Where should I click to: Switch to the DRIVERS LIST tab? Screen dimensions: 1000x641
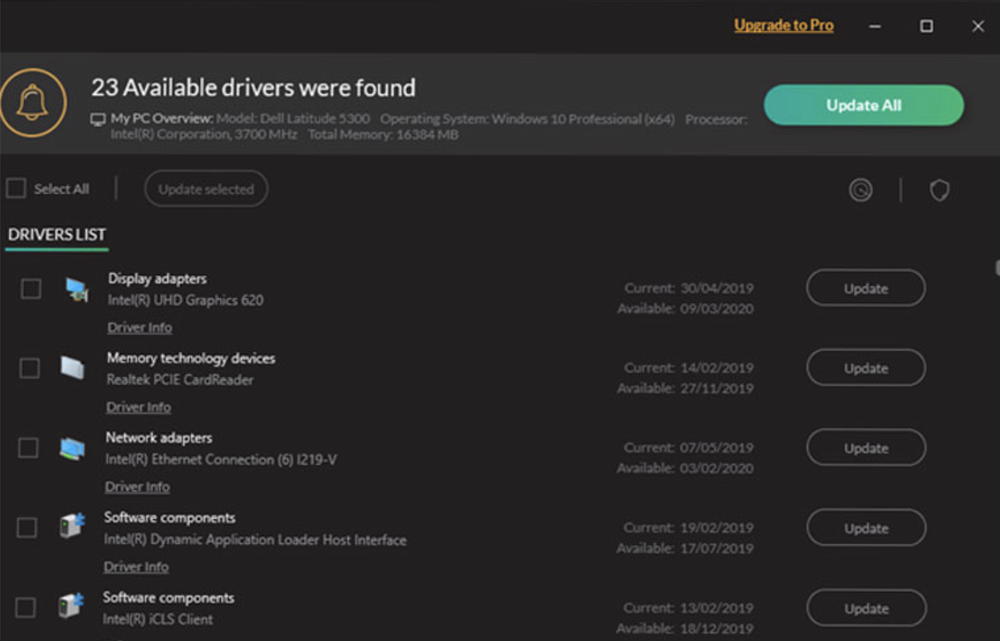[x=56, y=234]
